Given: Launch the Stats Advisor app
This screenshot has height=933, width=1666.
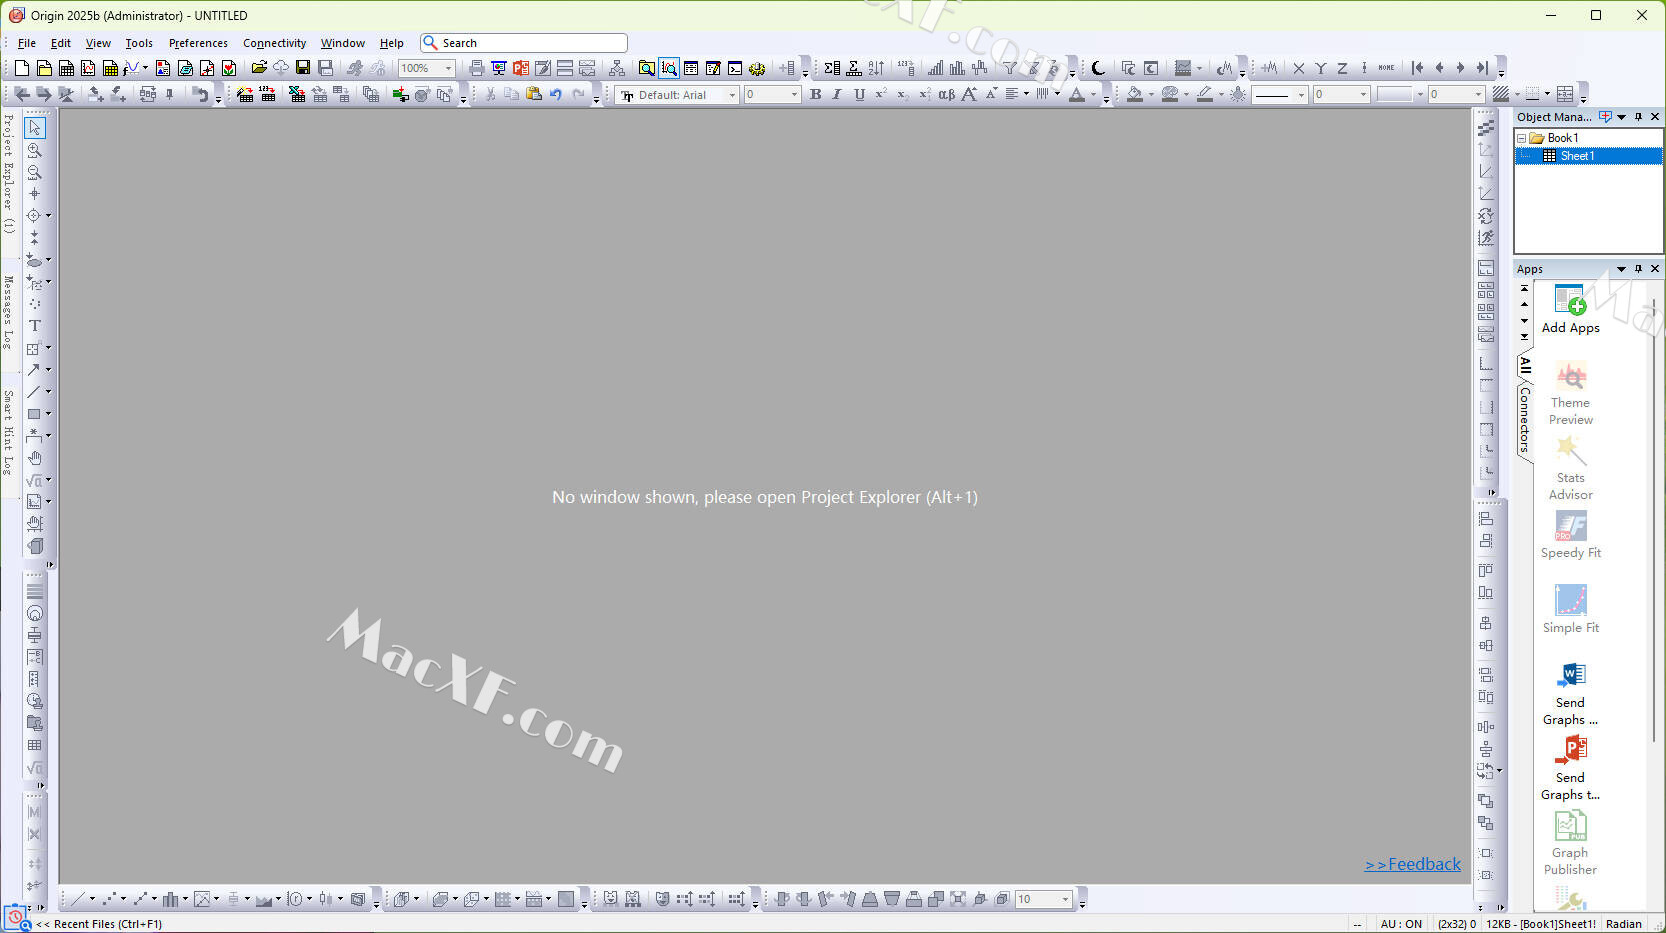Looking at the screenshot, I should point(1570,468).
